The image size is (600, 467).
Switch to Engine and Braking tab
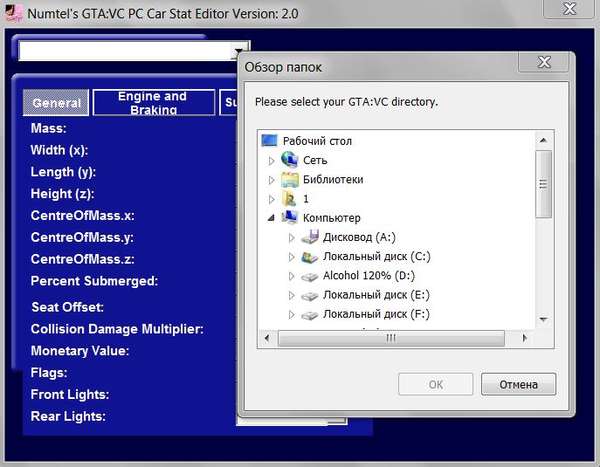152,103
